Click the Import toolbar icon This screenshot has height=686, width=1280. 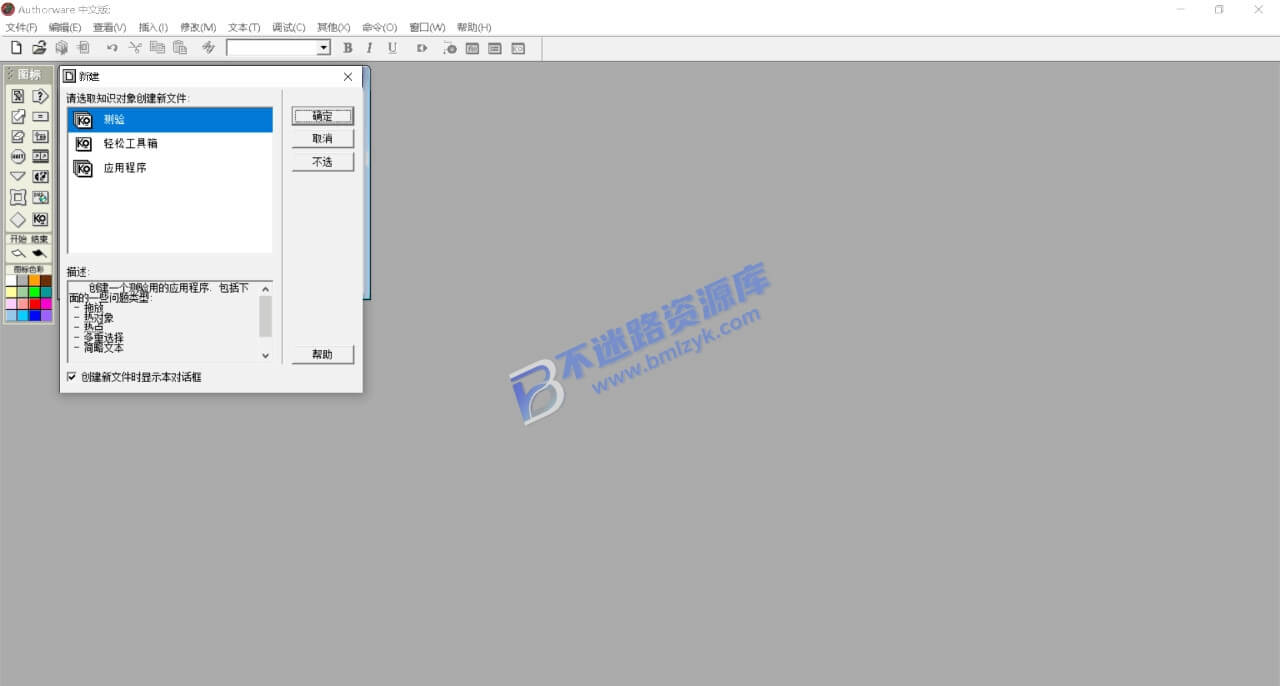tap(84, 48)
